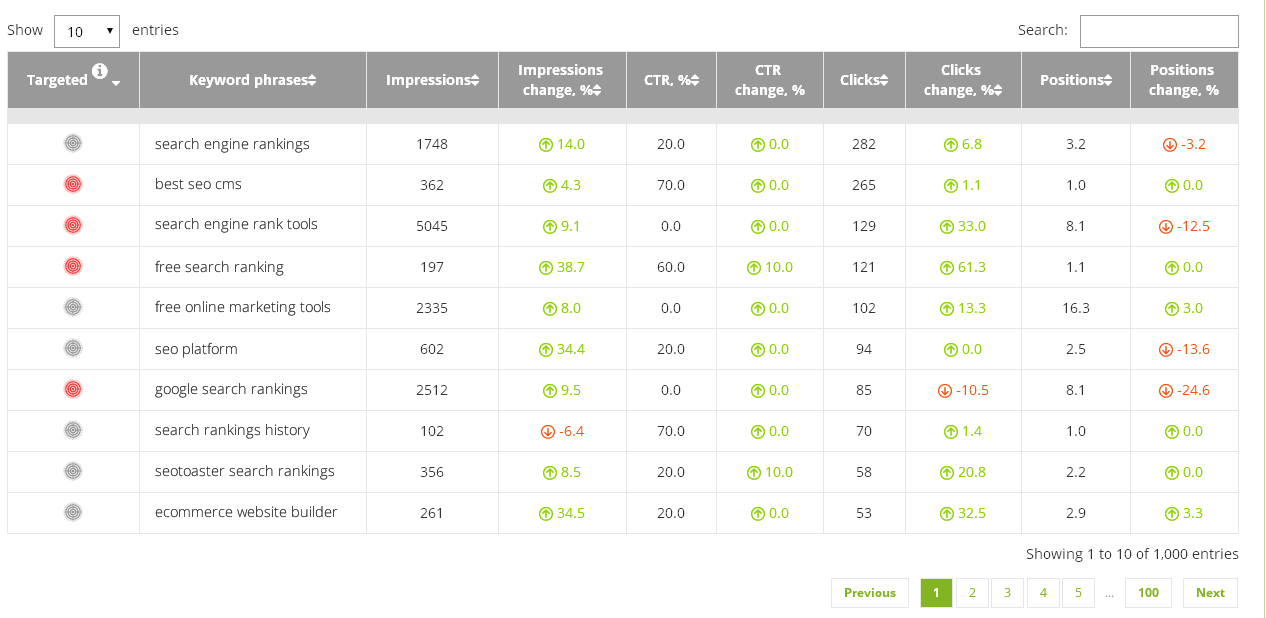Click up arrow icon beside 3.3 positions change
The height and width of the screenshot is (618, 1266).
tap(1172, 514)
